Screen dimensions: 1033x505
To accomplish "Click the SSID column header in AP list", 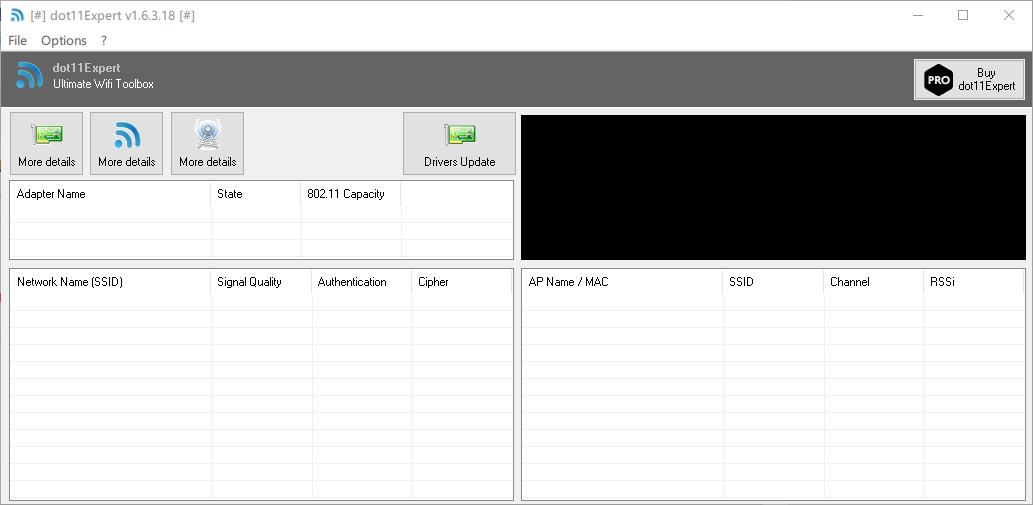I will coord(773,282).
